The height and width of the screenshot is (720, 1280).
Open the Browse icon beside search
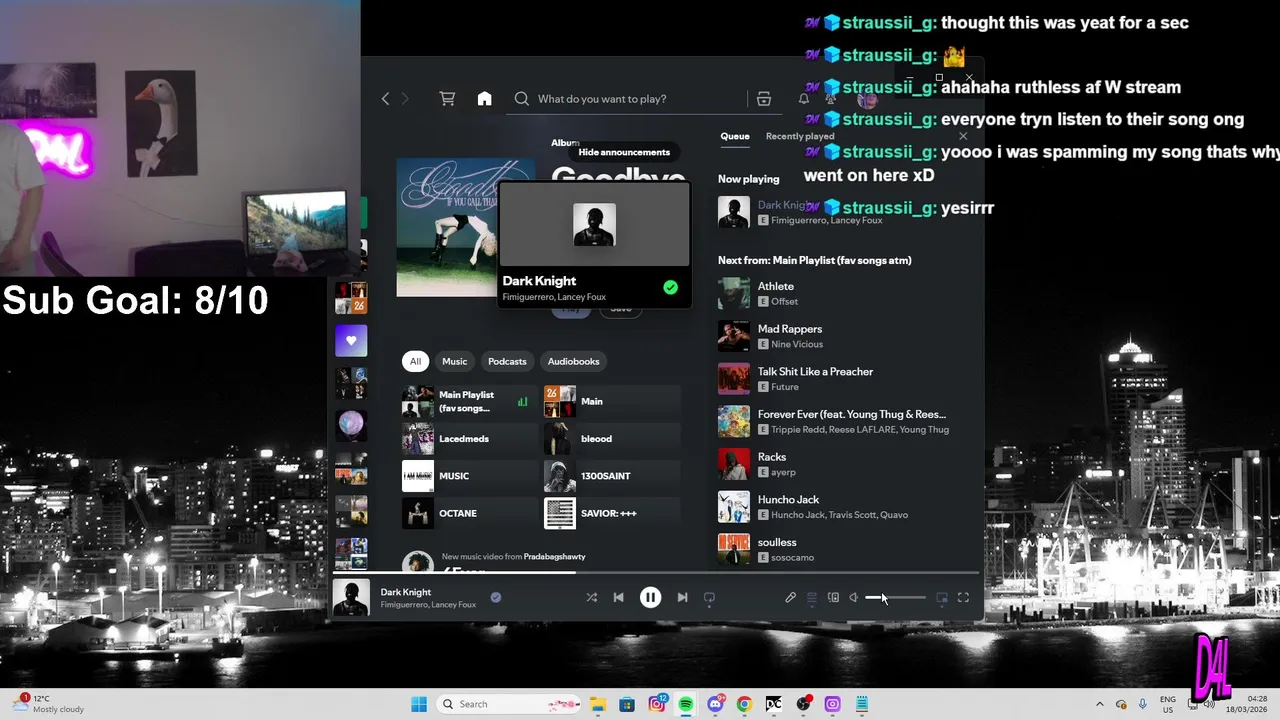pos(764,98)
